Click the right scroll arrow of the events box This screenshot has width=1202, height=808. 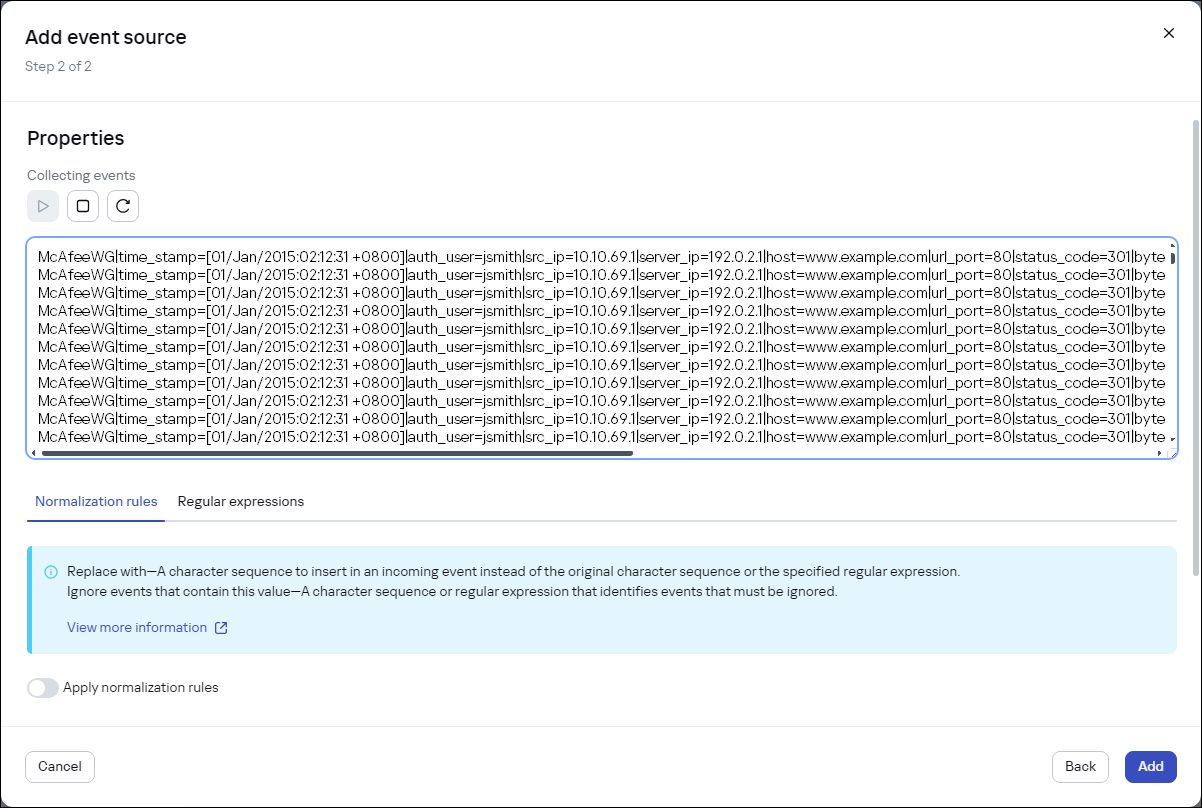(x=1160, y=453)
